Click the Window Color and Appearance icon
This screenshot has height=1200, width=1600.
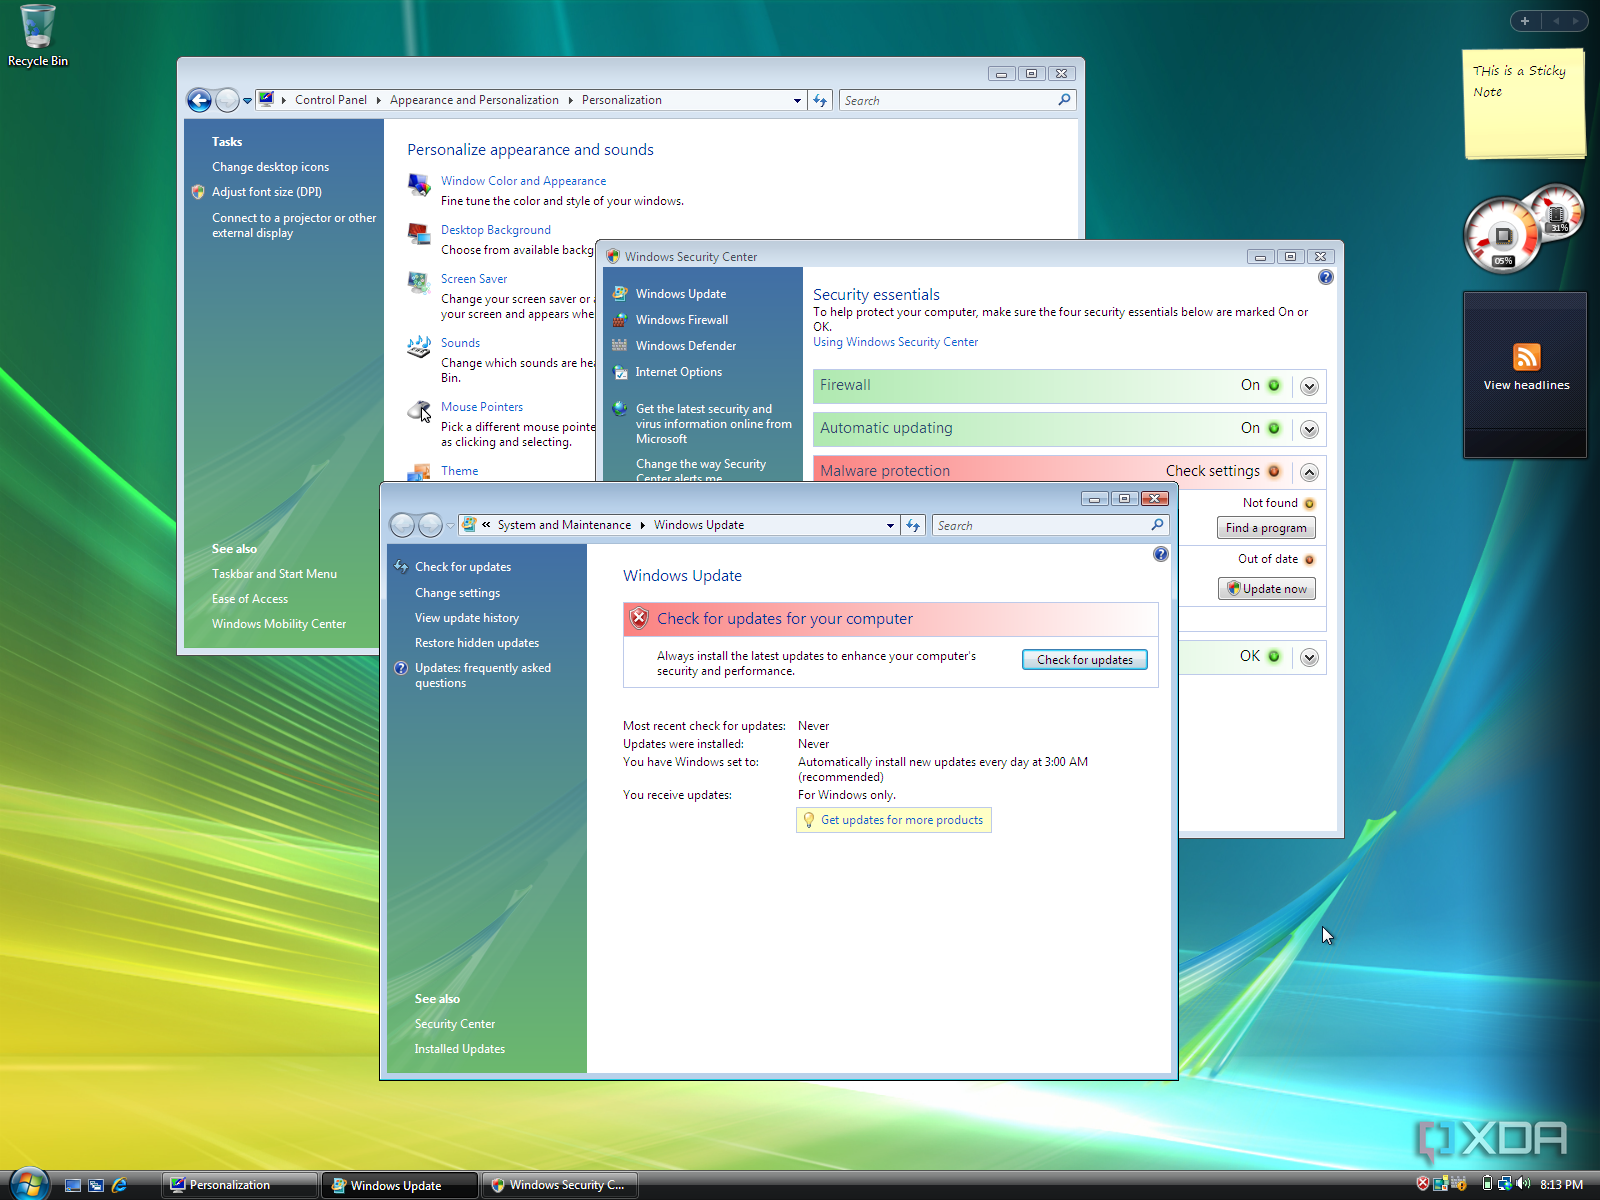coord(419,185)
